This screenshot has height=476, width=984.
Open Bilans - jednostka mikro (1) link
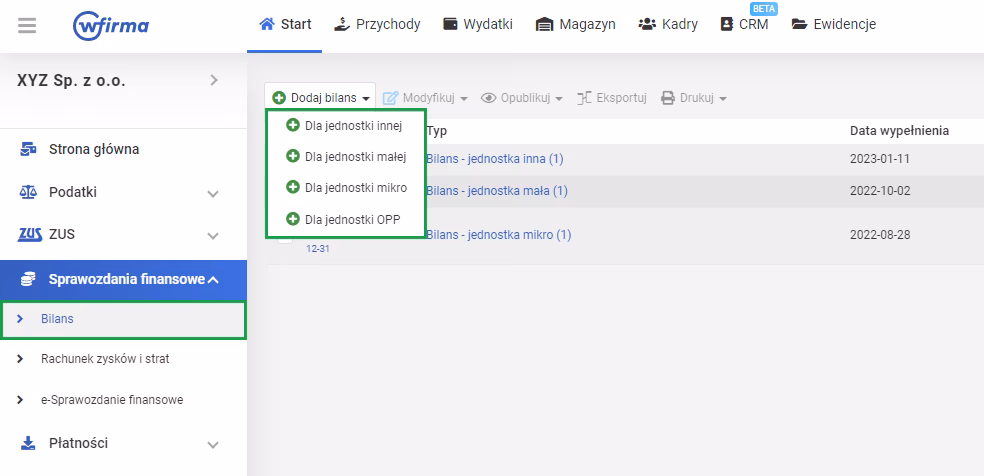[x=498, y=235]
